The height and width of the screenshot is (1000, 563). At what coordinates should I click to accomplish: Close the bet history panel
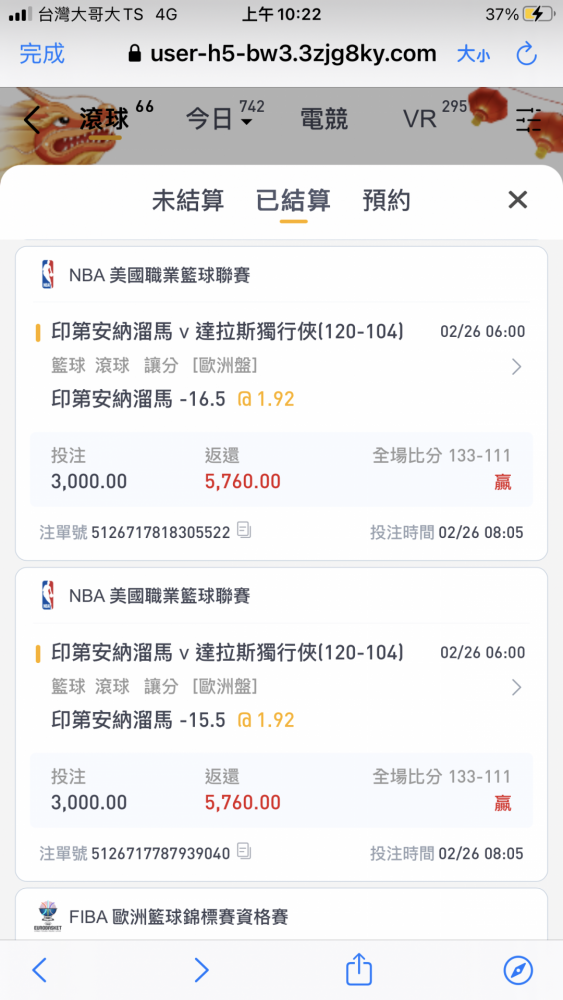click(518, 200)
